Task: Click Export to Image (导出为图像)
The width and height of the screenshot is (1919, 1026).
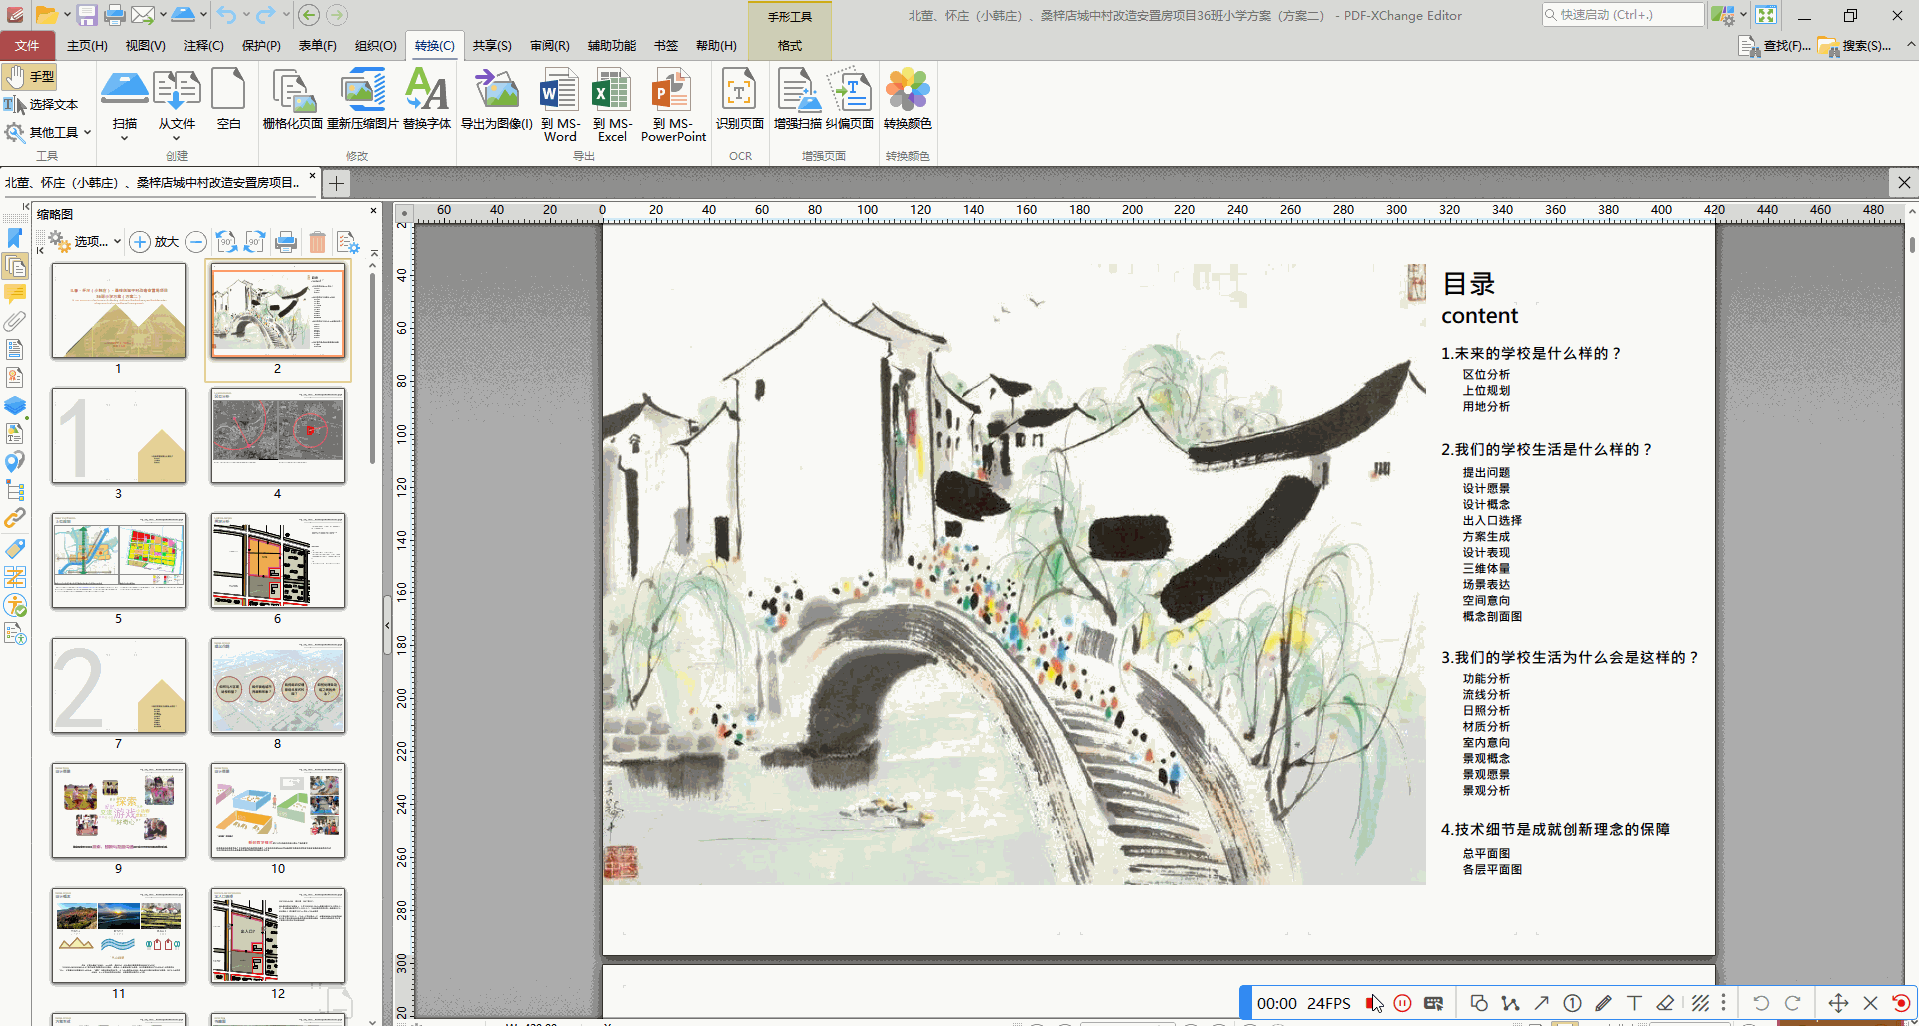Action: pyautogui.click(x=497, y=100)
